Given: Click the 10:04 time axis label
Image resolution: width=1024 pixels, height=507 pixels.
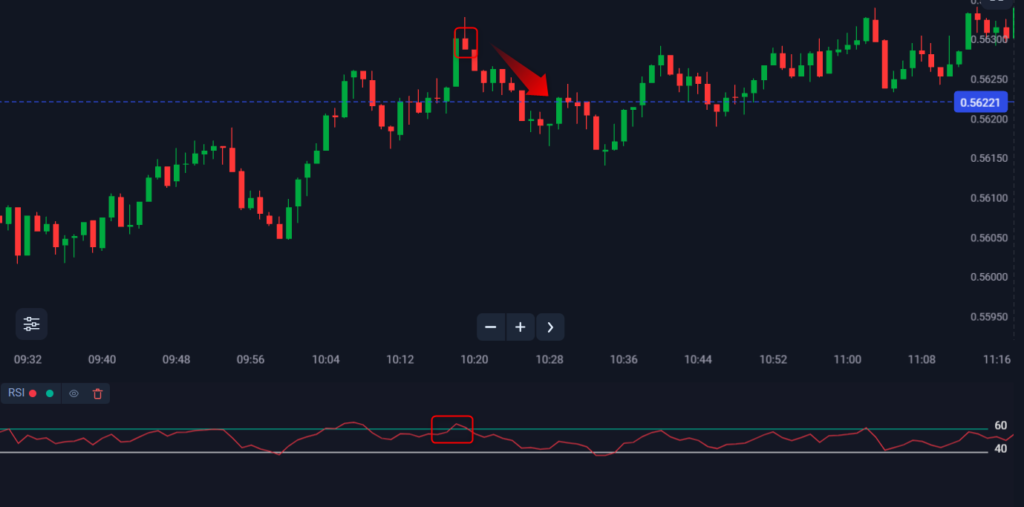Looking at the screenshot, I should tap(326, 359).
